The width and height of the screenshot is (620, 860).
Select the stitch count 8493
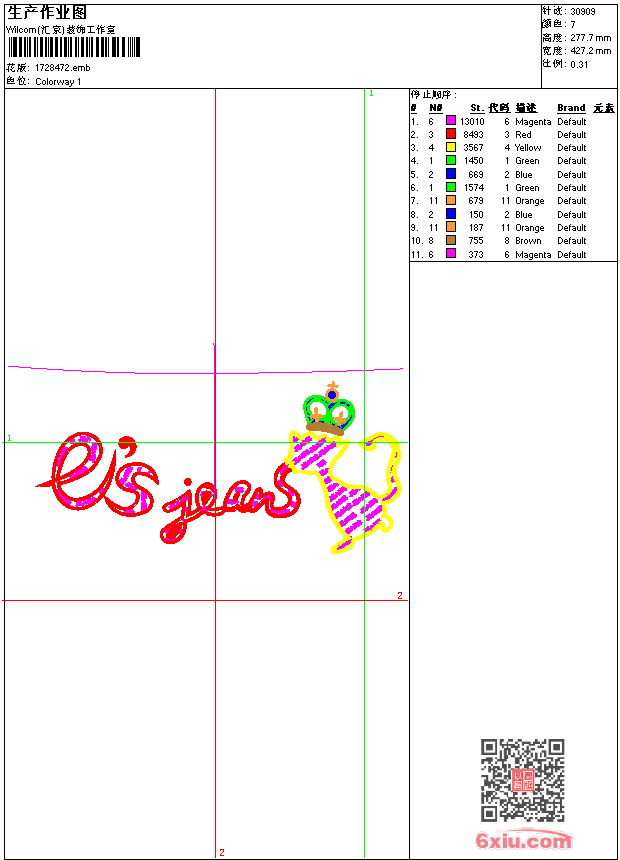[x=473, y=134]
